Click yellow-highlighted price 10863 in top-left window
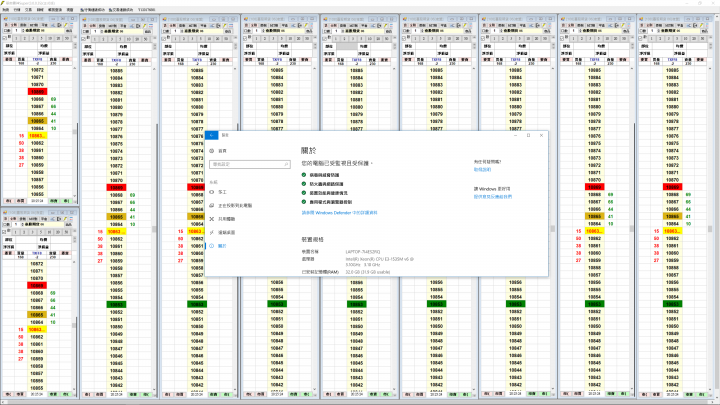 pos(37,136)
